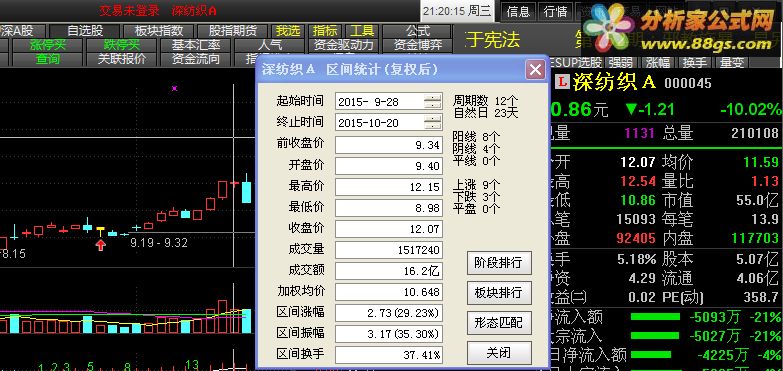Click the green bar next to -5093万
The height and width of the screenshot is (371, 783).
pyautogui.click(x=655, y=317)
